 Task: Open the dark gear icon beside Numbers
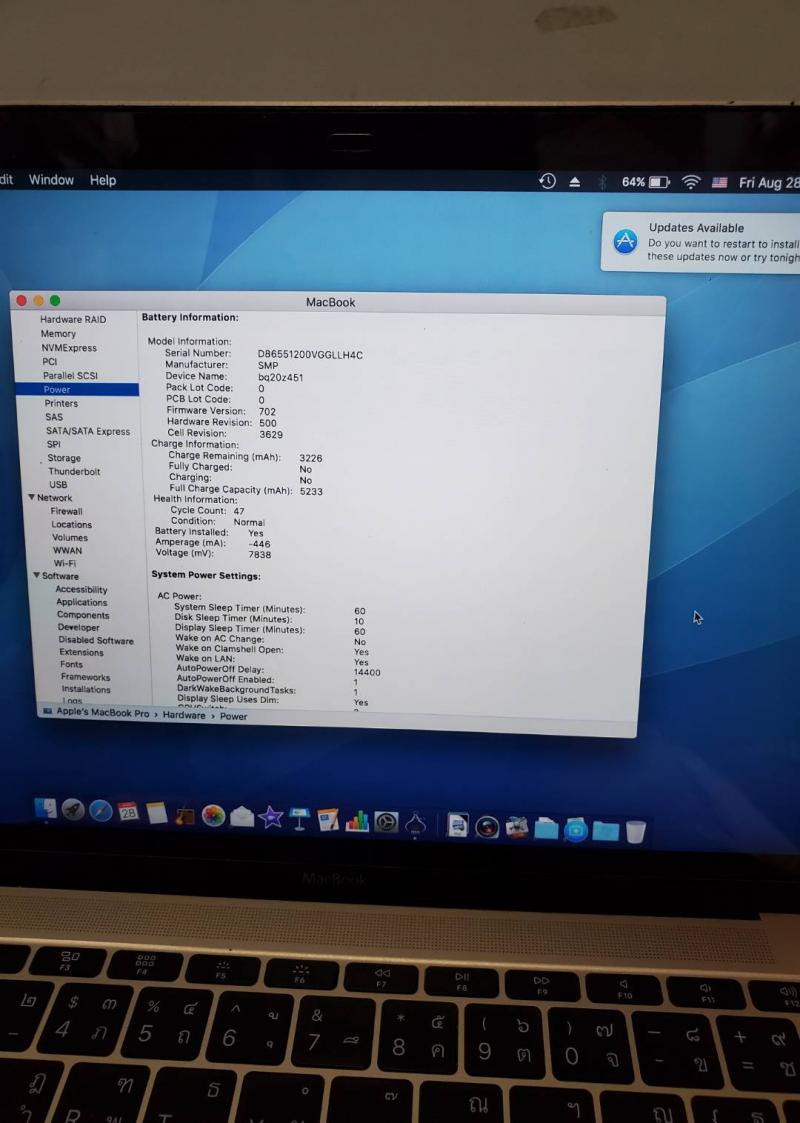386,822
